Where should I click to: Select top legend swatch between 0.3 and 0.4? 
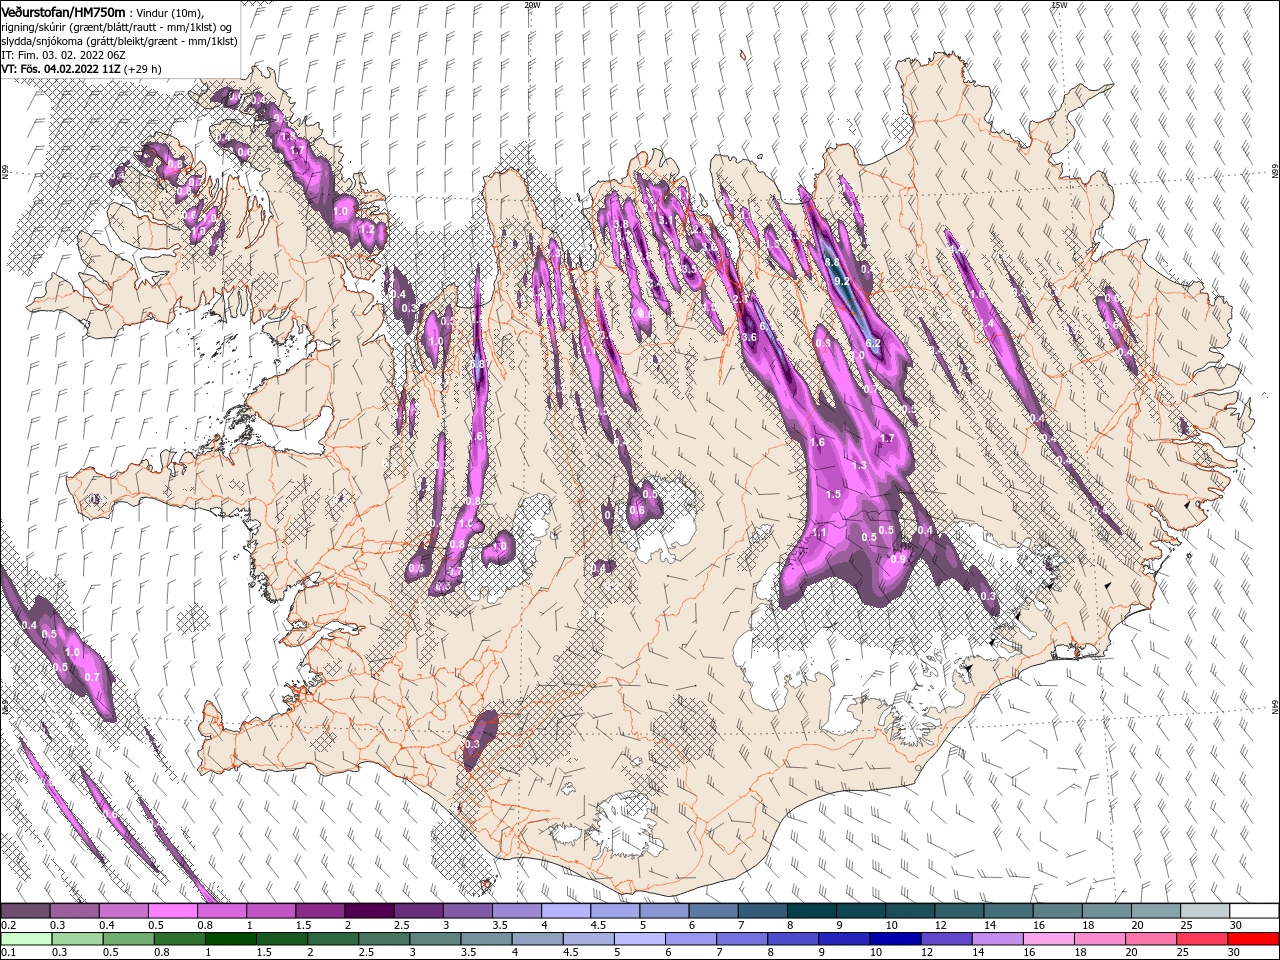(x=74, y=911)
